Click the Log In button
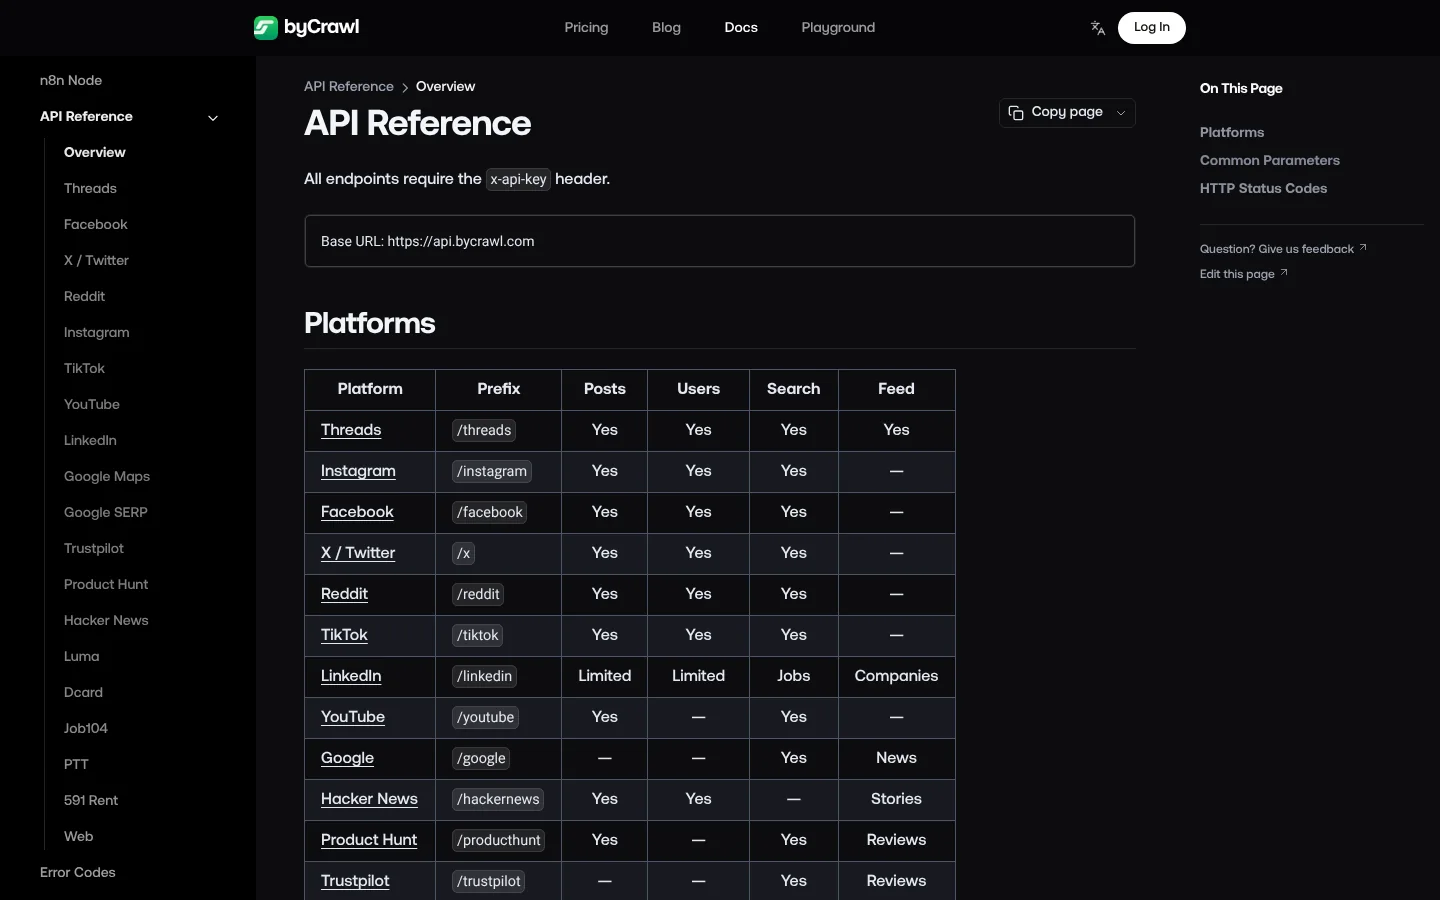The width and height of the screenshot is (1440, 900). [x=1151, y=28]
